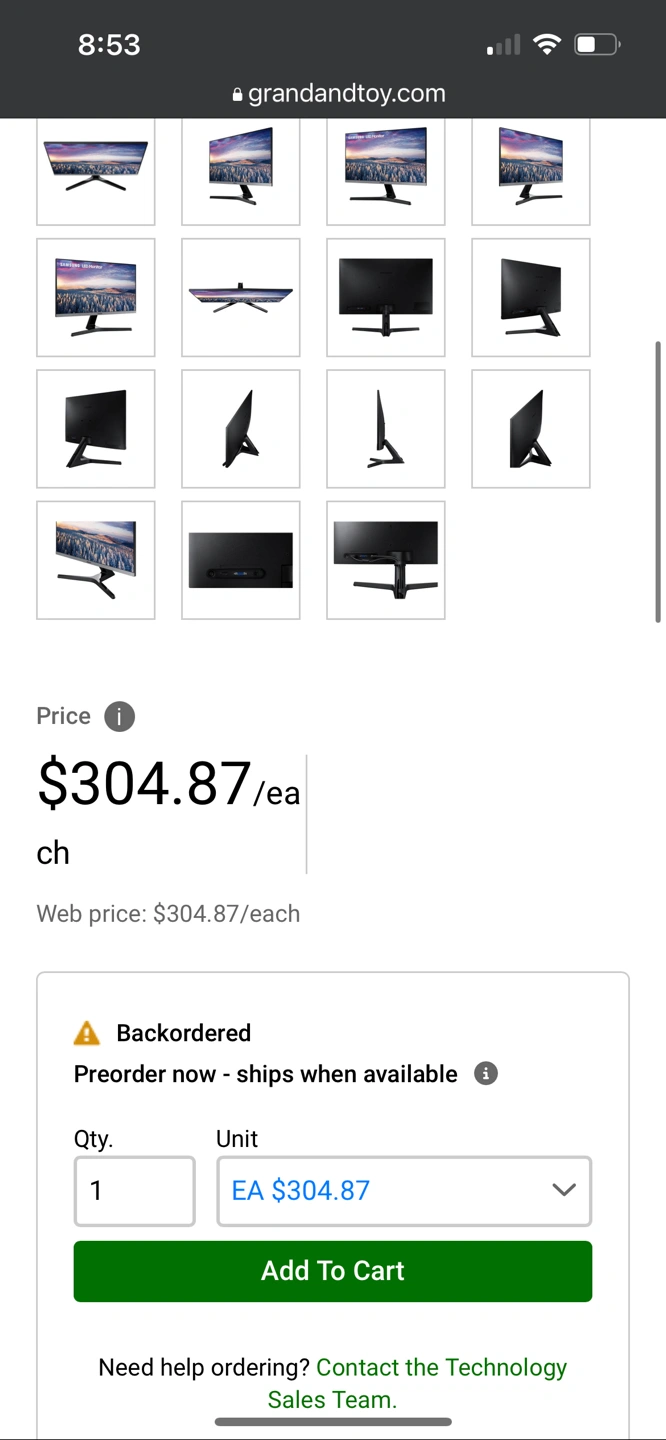Tap the grandandtoy.com address bar

tap(338, 94)
